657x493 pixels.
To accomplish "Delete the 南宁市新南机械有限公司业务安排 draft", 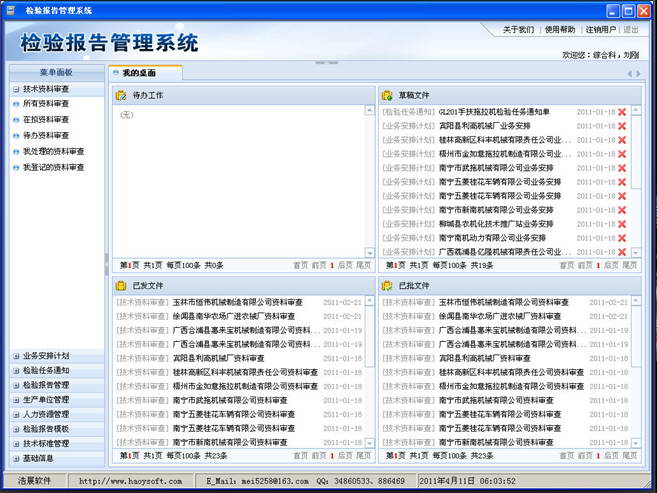I will point(622,210).
